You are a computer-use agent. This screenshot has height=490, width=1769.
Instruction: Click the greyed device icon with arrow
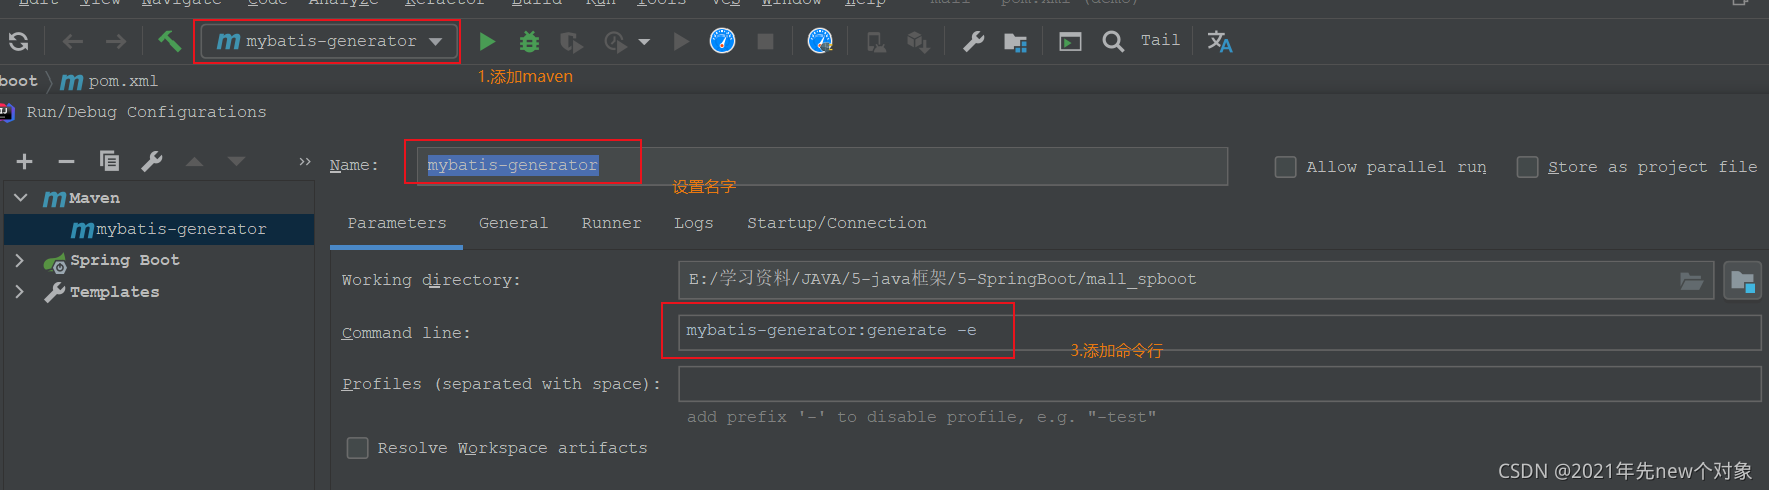coord(876,42)
